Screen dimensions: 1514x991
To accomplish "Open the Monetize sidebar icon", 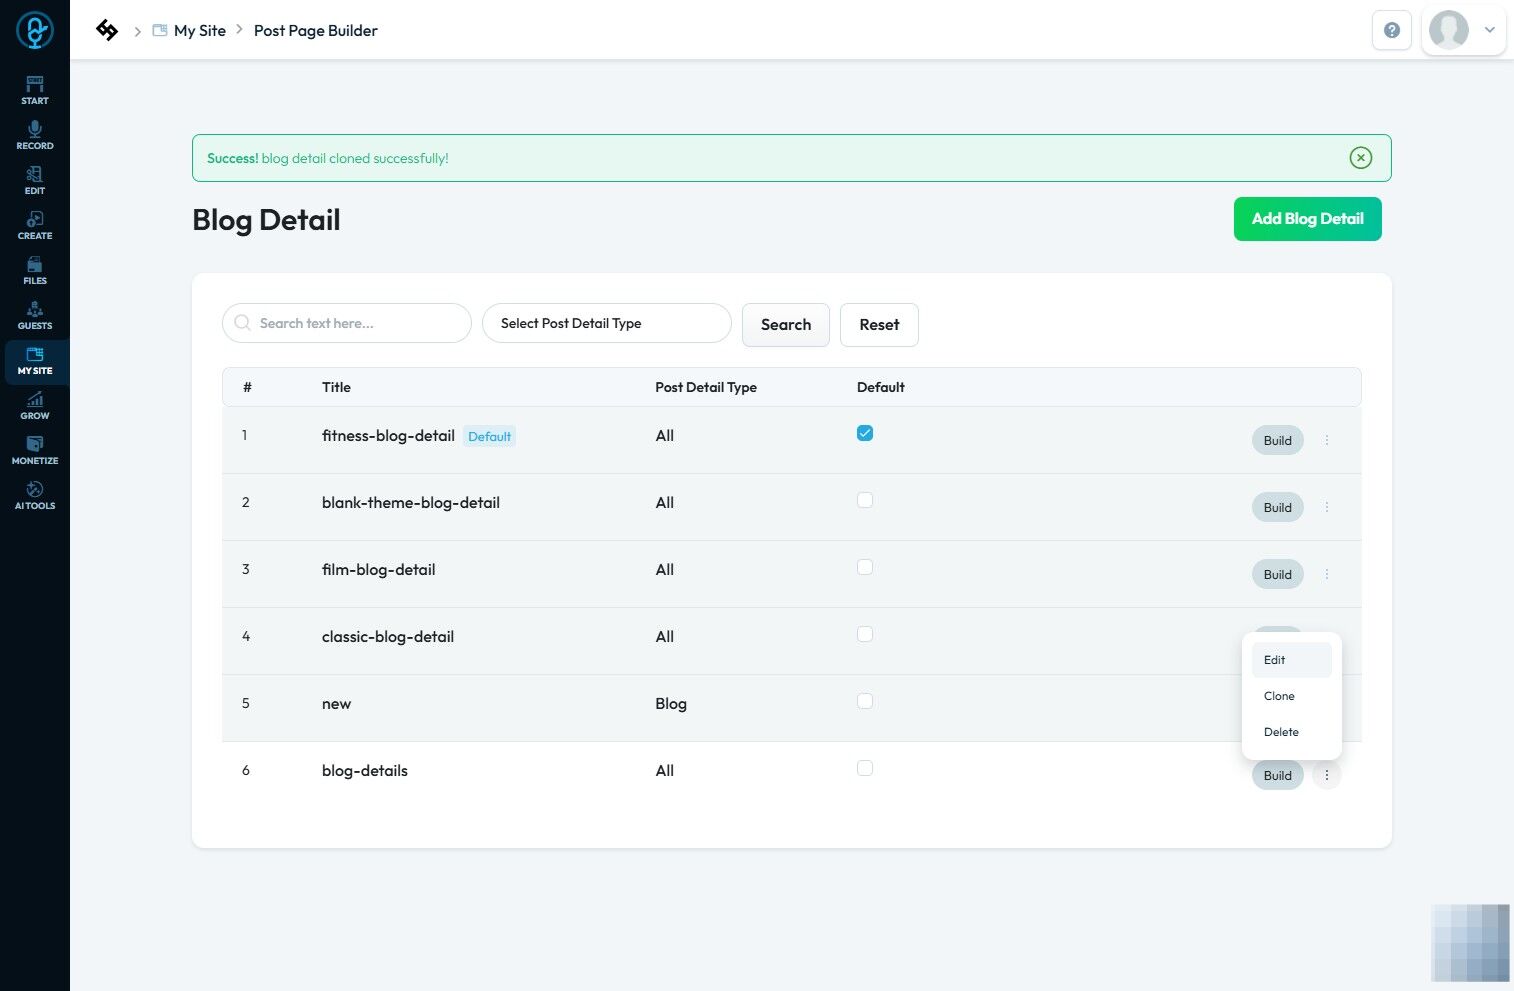I will coord(35,450).
